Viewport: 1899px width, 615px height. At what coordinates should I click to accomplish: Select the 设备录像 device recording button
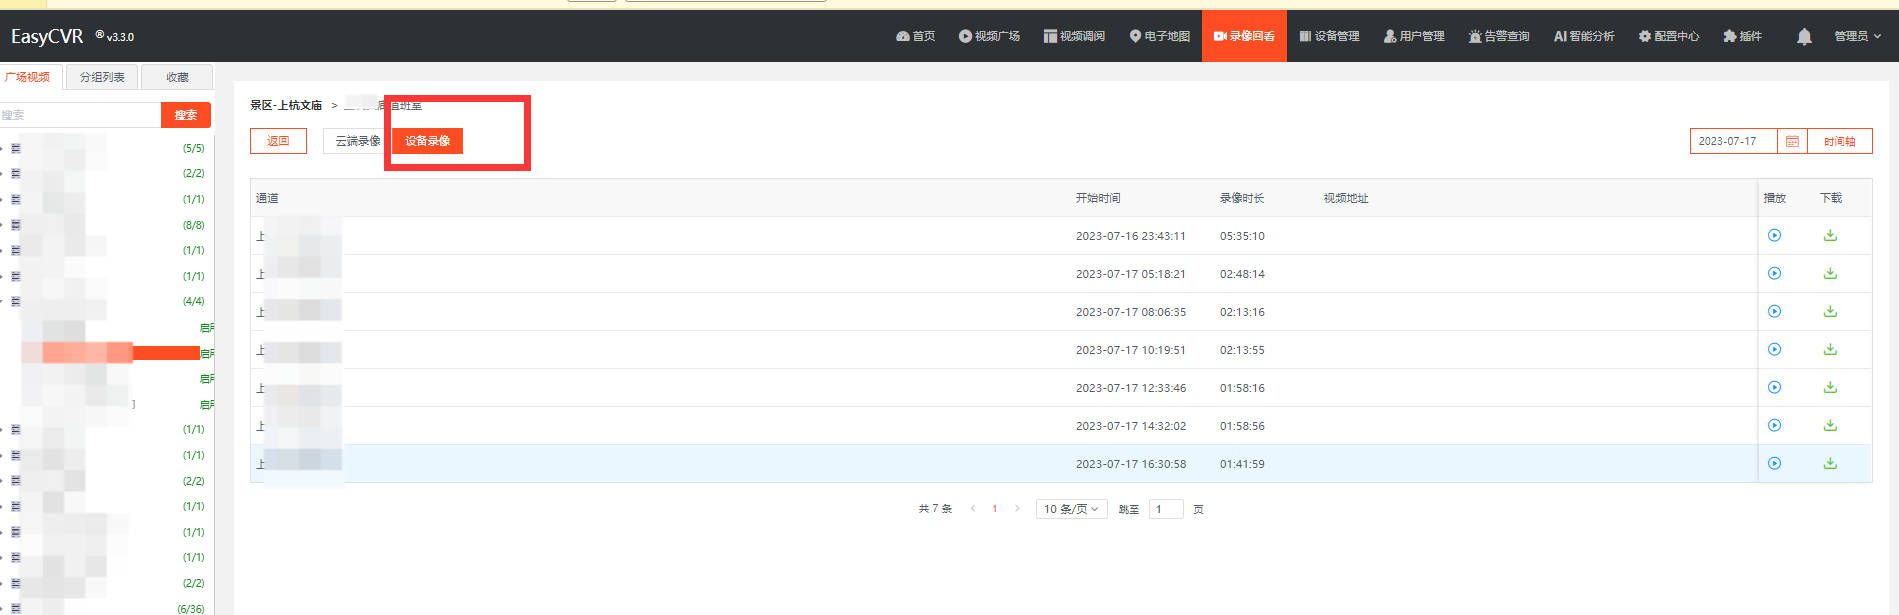[427, 141]
